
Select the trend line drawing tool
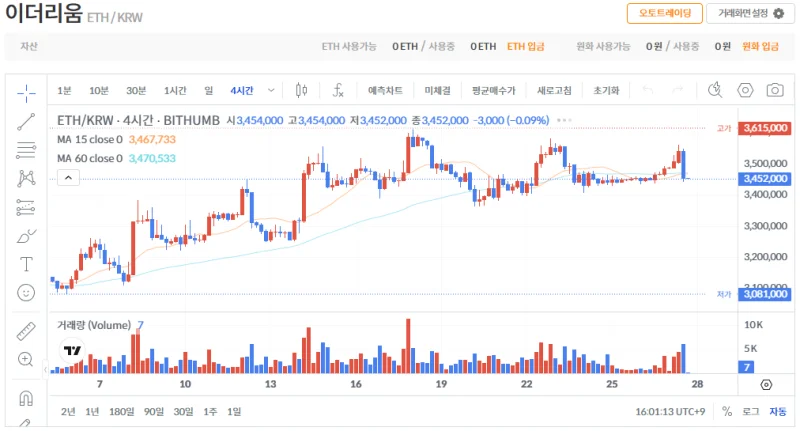tap(26, 121)
